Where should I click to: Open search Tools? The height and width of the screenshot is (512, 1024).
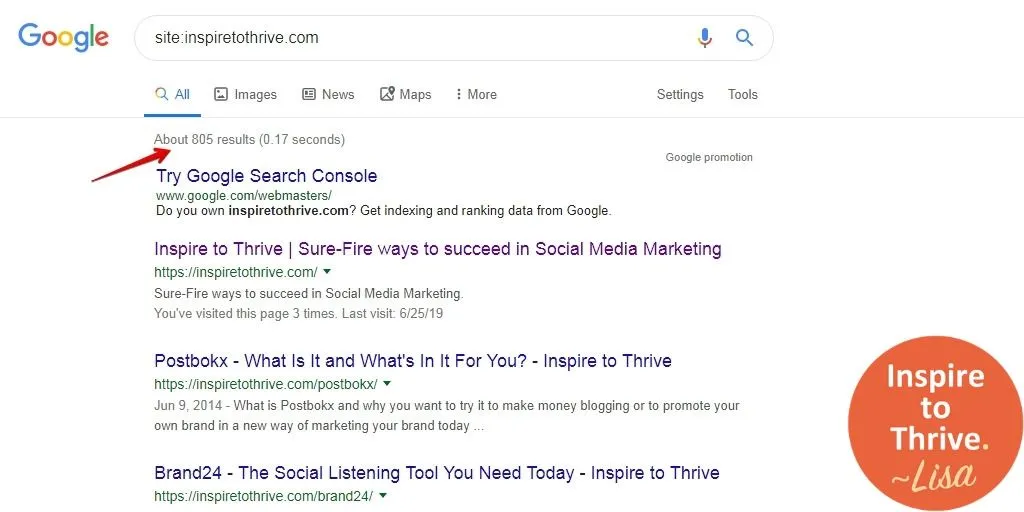743,95
